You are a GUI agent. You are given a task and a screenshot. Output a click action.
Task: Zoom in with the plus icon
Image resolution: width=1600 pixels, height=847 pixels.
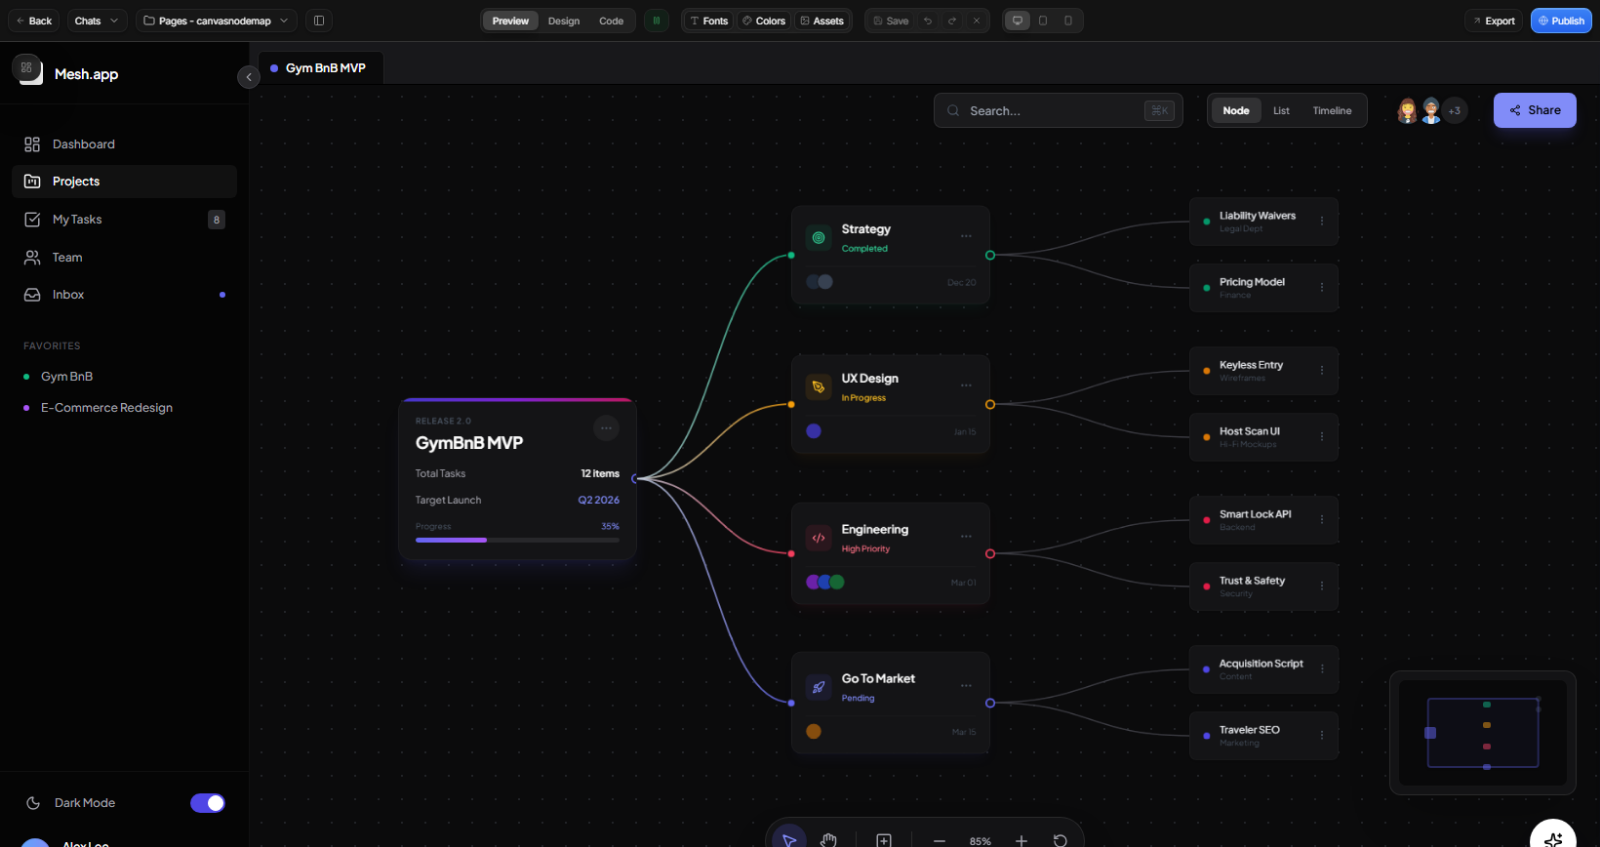(1021, 841)
